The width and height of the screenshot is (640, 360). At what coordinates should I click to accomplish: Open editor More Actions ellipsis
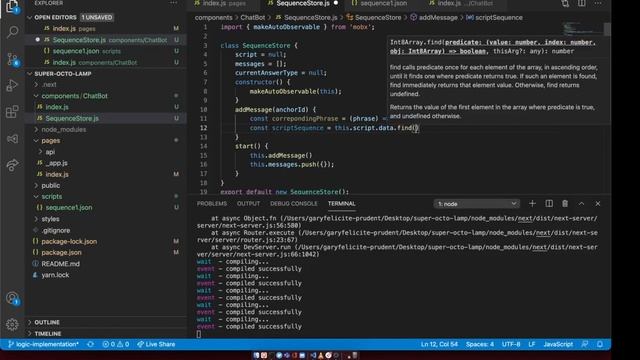point(598,3)
